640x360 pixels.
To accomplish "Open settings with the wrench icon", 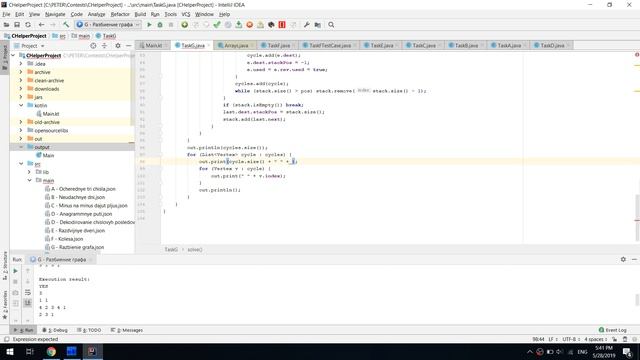I will (x=307, y=25).
